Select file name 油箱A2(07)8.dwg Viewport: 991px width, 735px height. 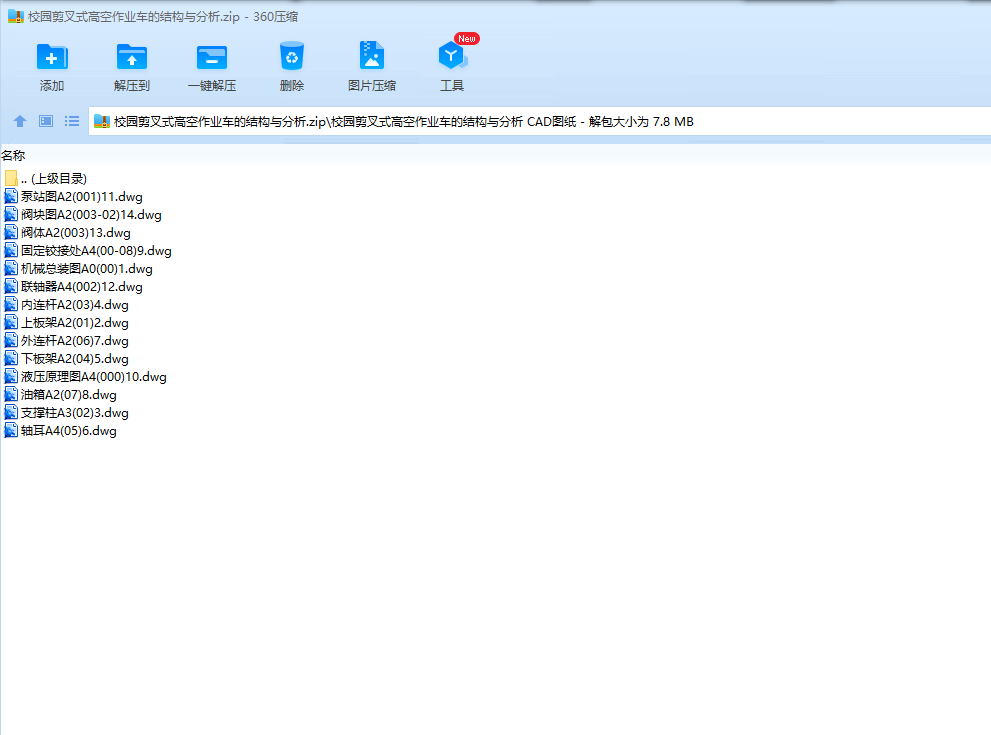coord(69,395)
